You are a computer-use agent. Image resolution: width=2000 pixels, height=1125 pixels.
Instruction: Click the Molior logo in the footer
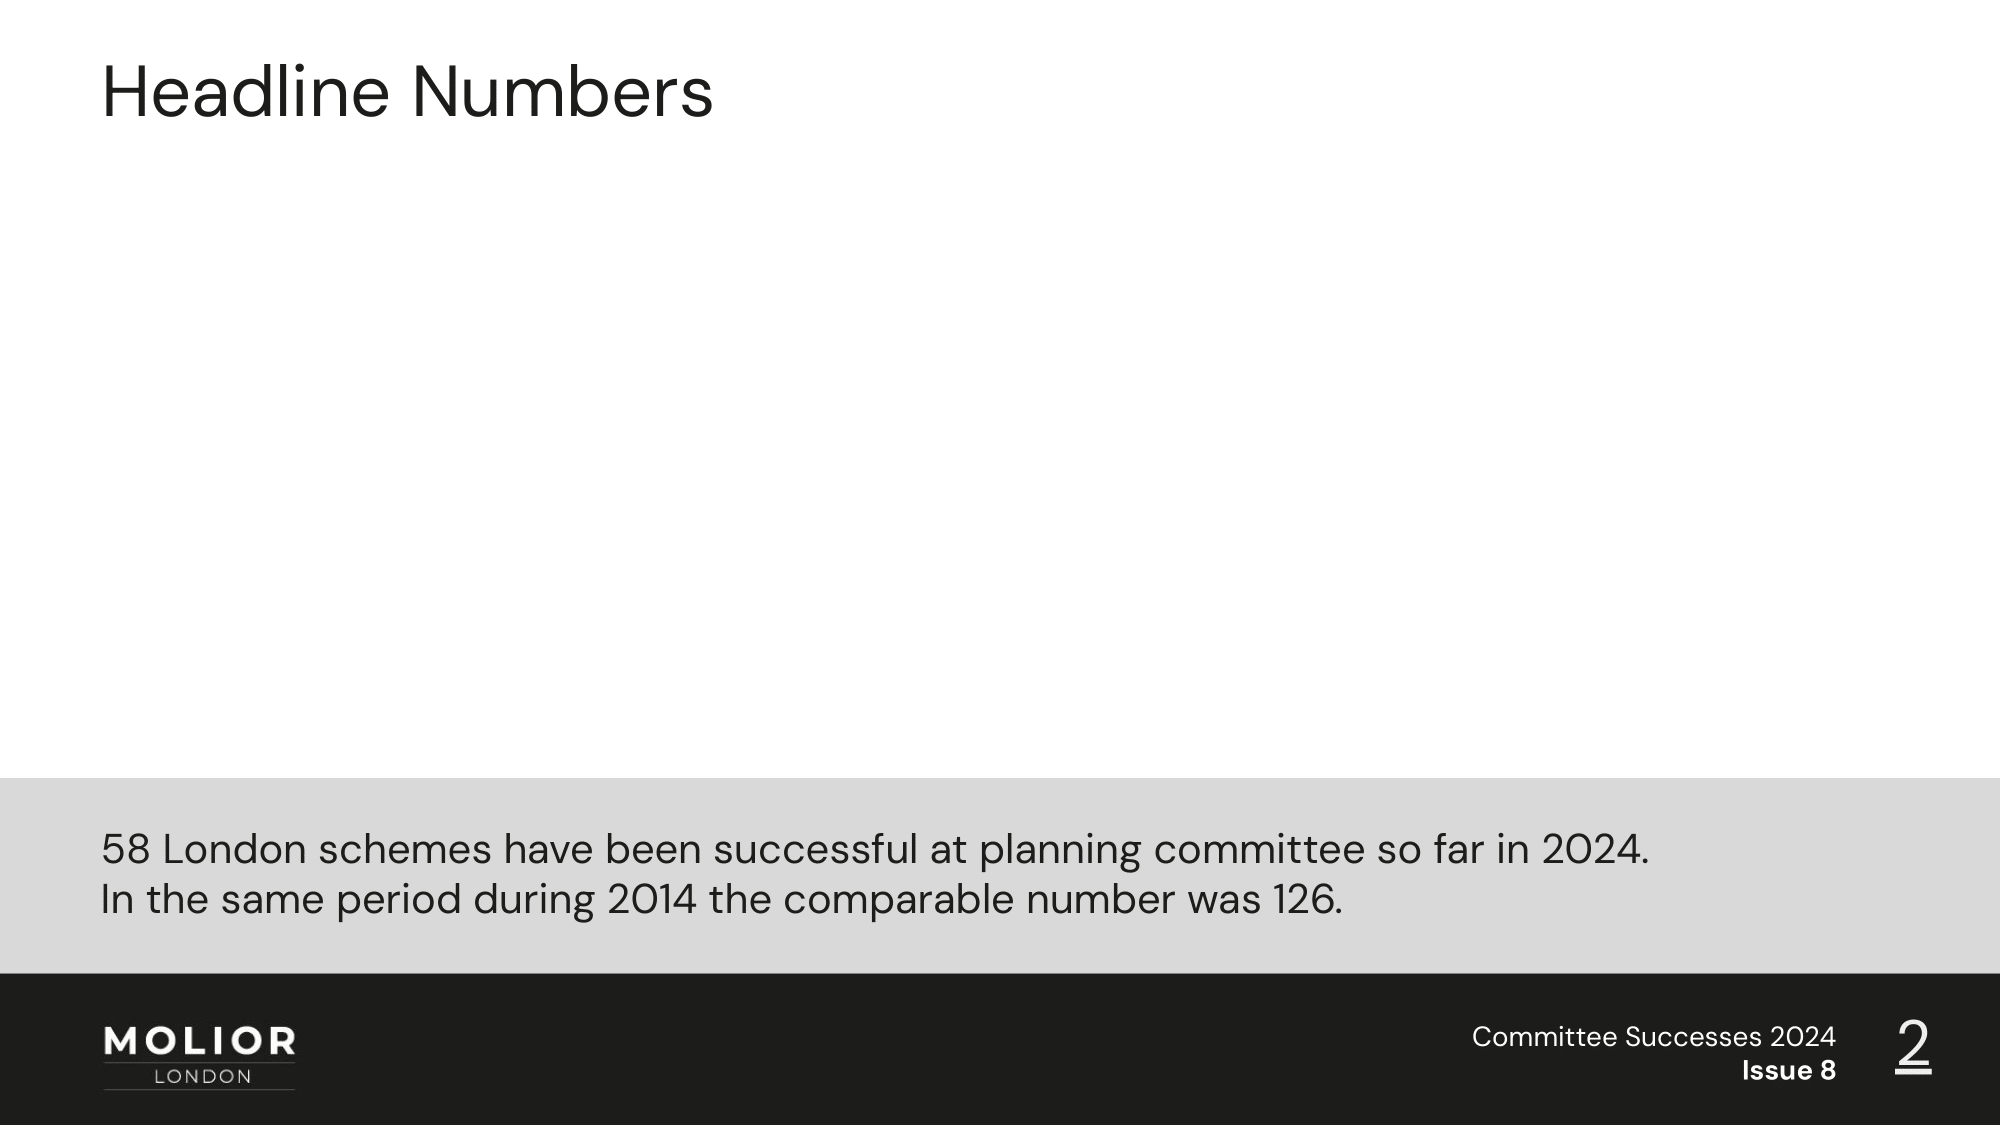(x=199, y=1056)
